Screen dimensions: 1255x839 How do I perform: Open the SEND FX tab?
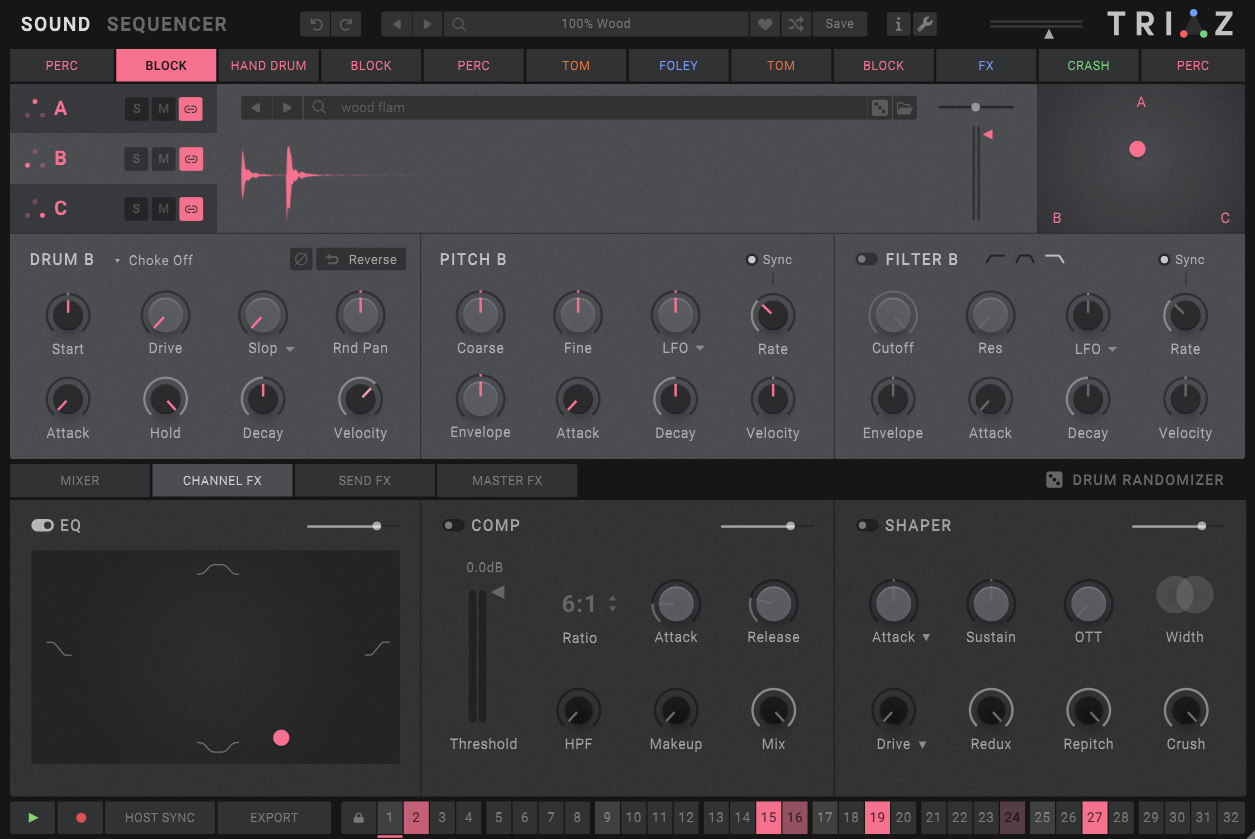click(x=364, y=480)
